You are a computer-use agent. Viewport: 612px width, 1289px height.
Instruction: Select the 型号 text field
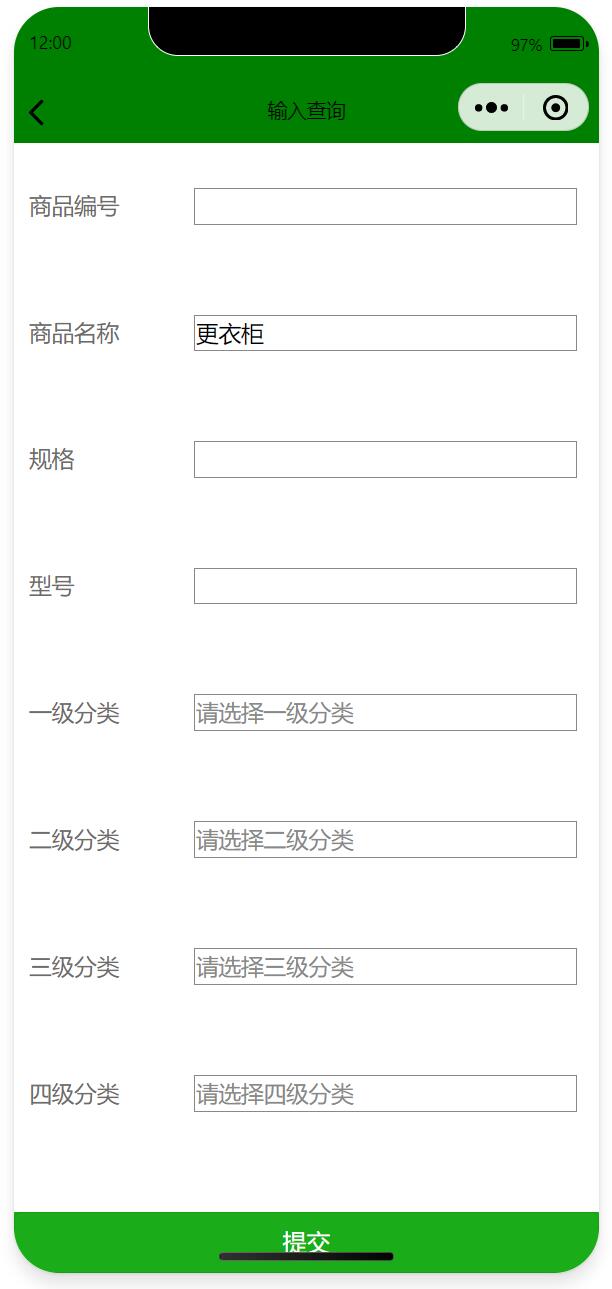[385, 586]
